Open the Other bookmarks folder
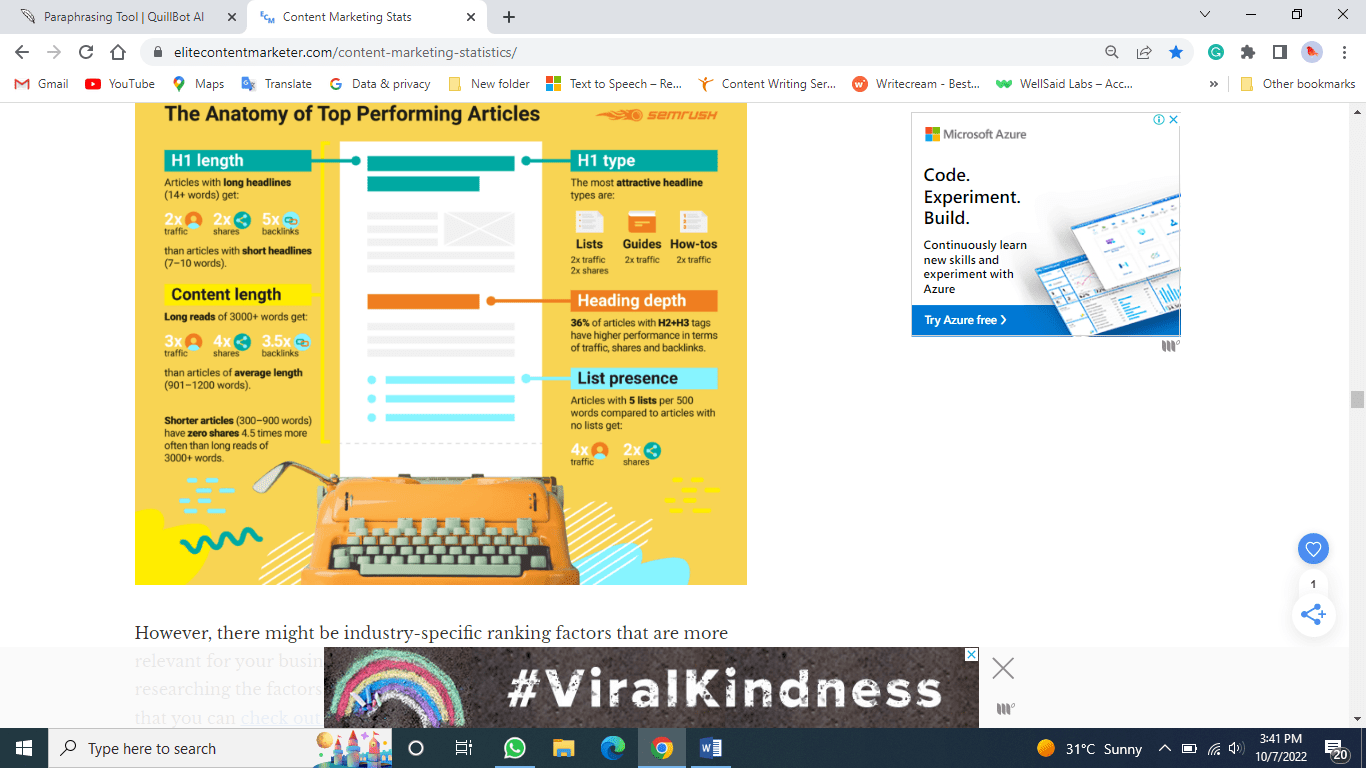This screenshot has width=1366, height=768. tap(1297, 84)
